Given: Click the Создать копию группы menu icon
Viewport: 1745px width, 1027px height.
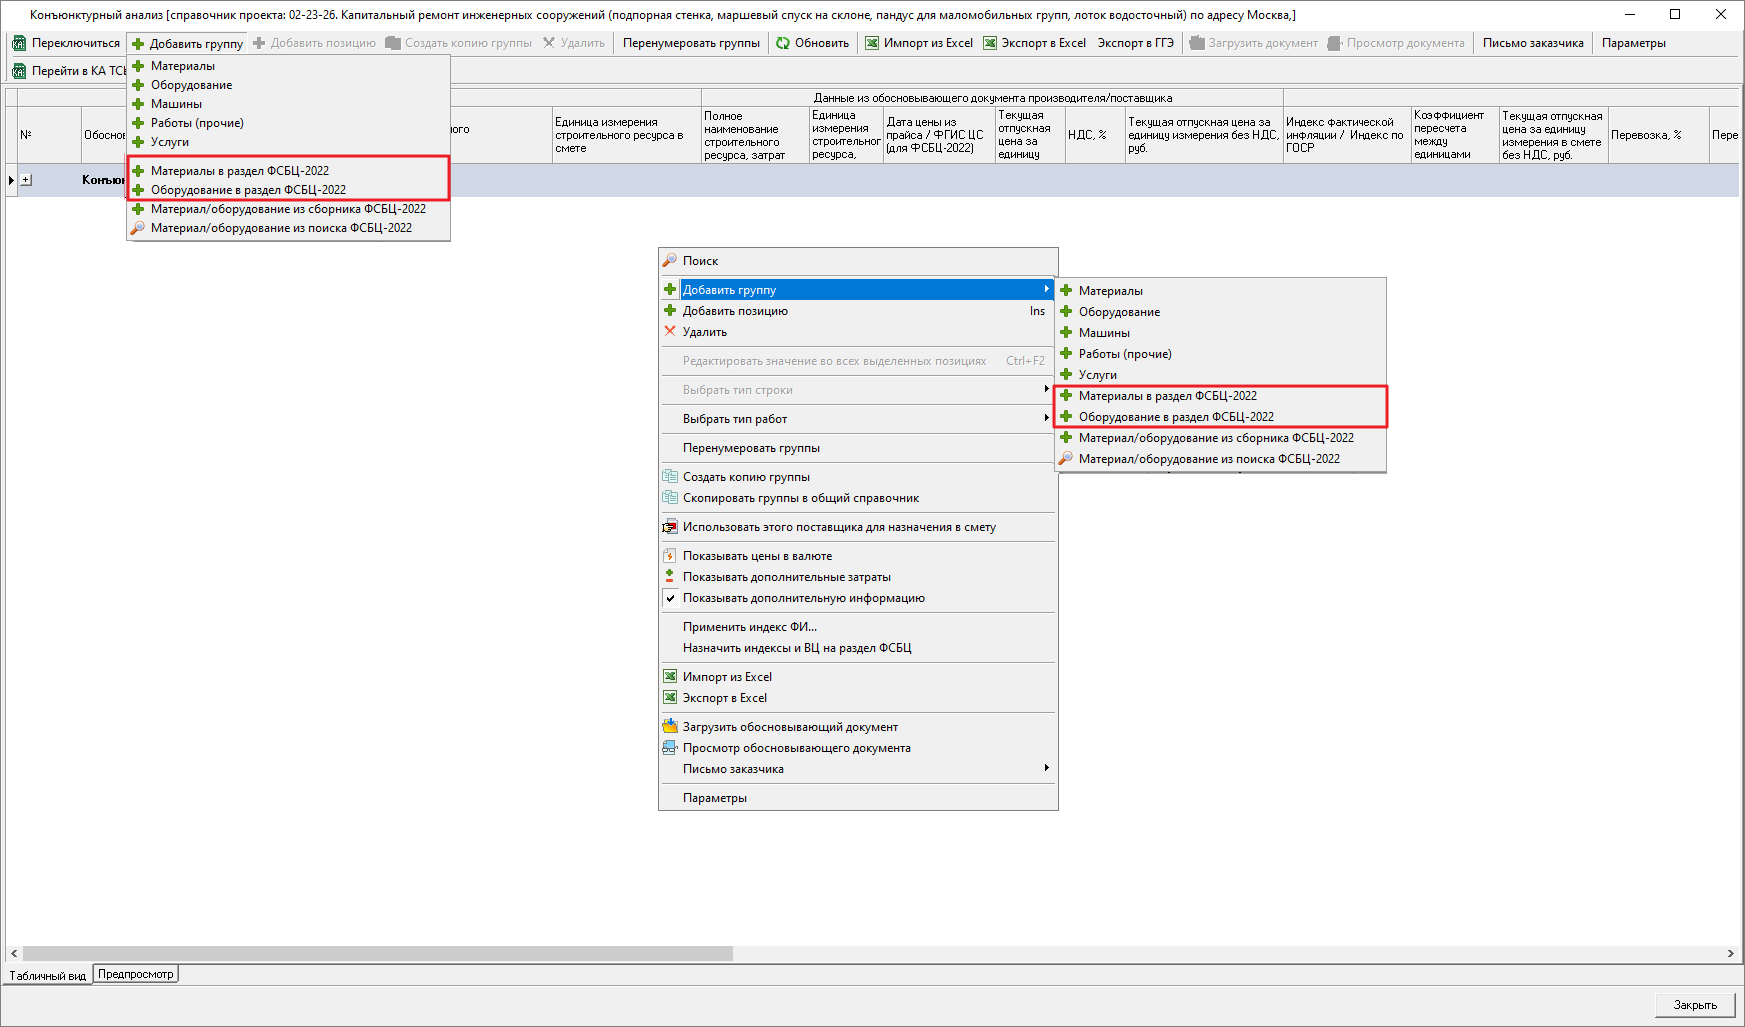Looking at the screenshot, I should (x=670, y=477).
